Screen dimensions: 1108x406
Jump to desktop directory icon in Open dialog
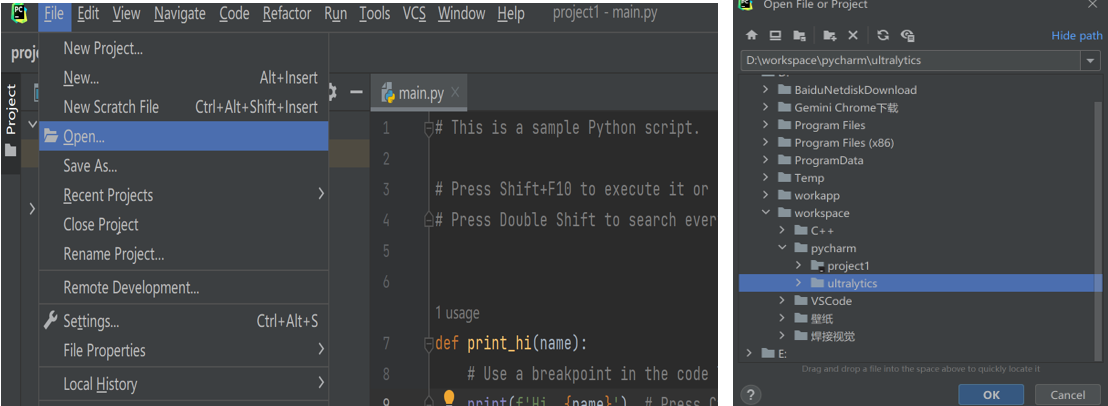(x=775, y=35)
